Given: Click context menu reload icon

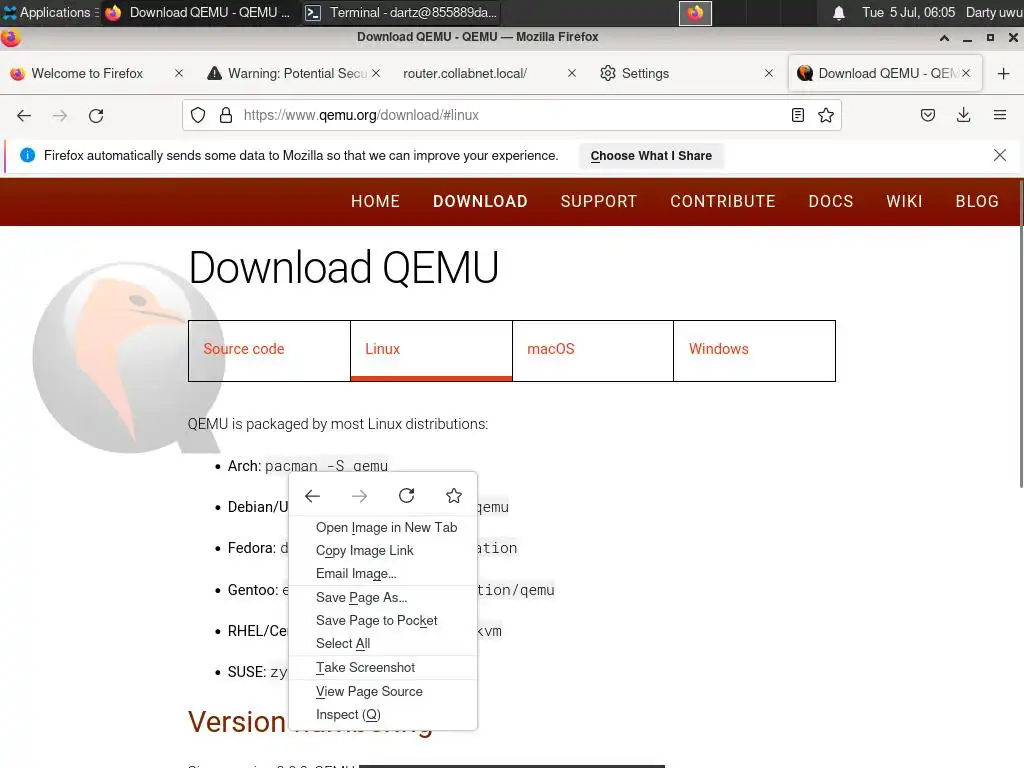Looking at the screenshot, I should (x=407, y=496).
